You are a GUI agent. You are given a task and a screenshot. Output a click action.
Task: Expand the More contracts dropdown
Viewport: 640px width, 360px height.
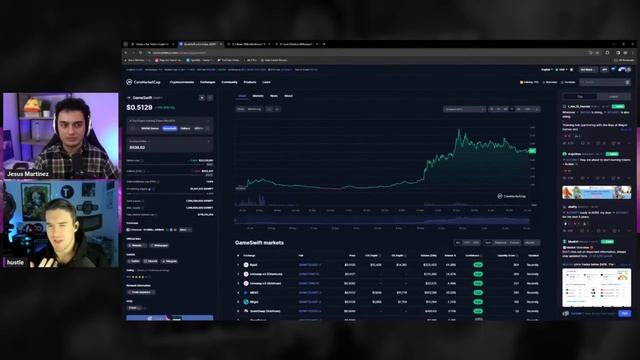(185, 230)
